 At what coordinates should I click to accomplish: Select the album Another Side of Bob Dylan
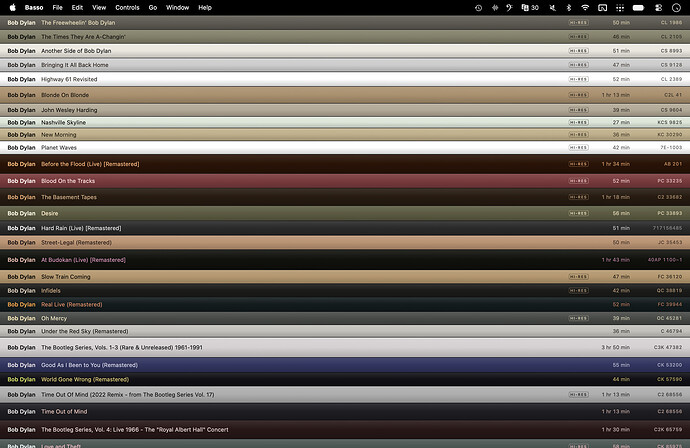coord(345,51)
